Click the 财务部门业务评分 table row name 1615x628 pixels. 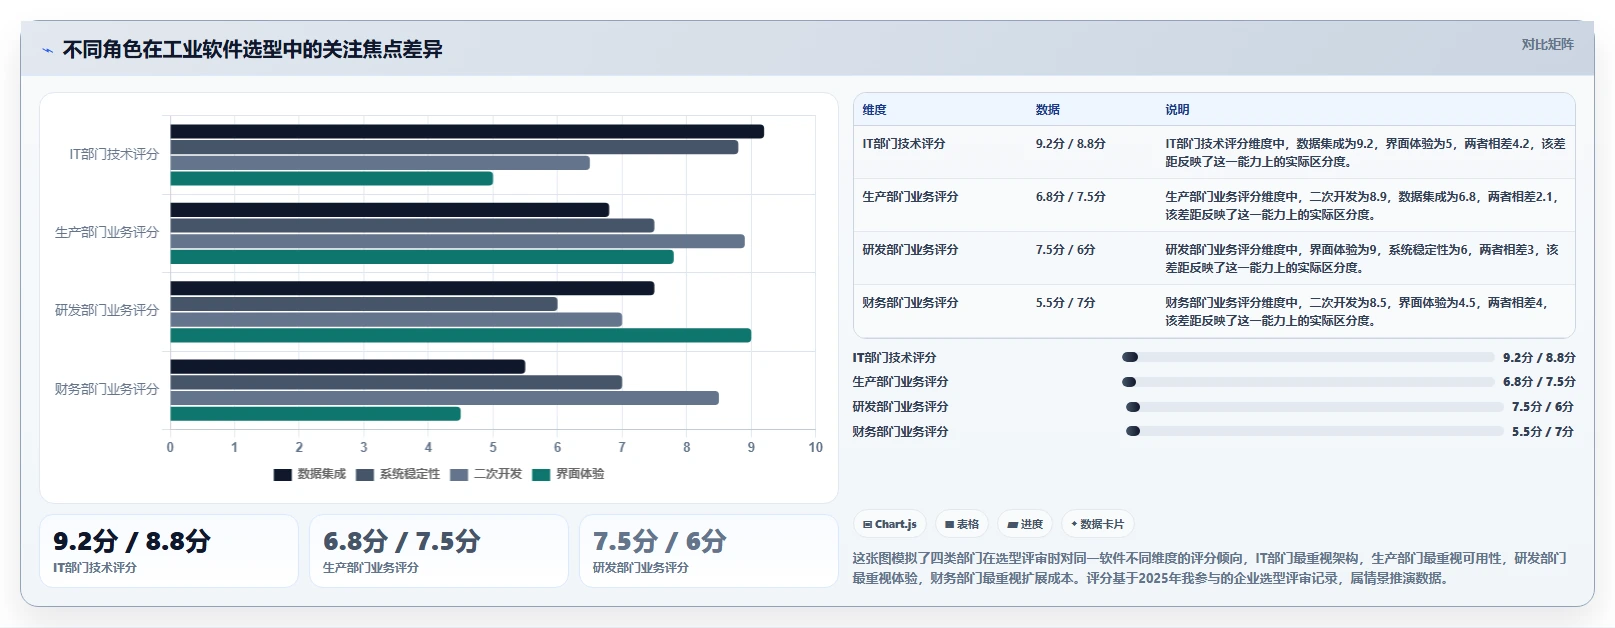click(x=910, y=303)
